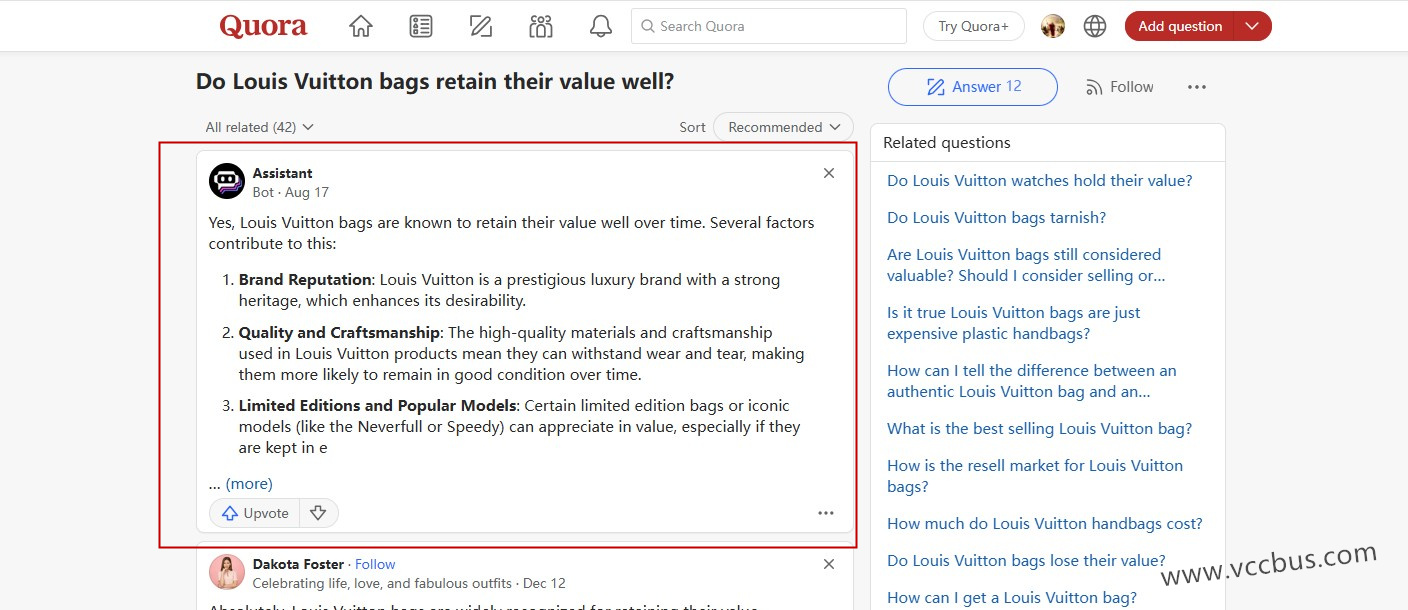Click the Try Quora+ button
The image size is (1408, 610).
[973, 27]
